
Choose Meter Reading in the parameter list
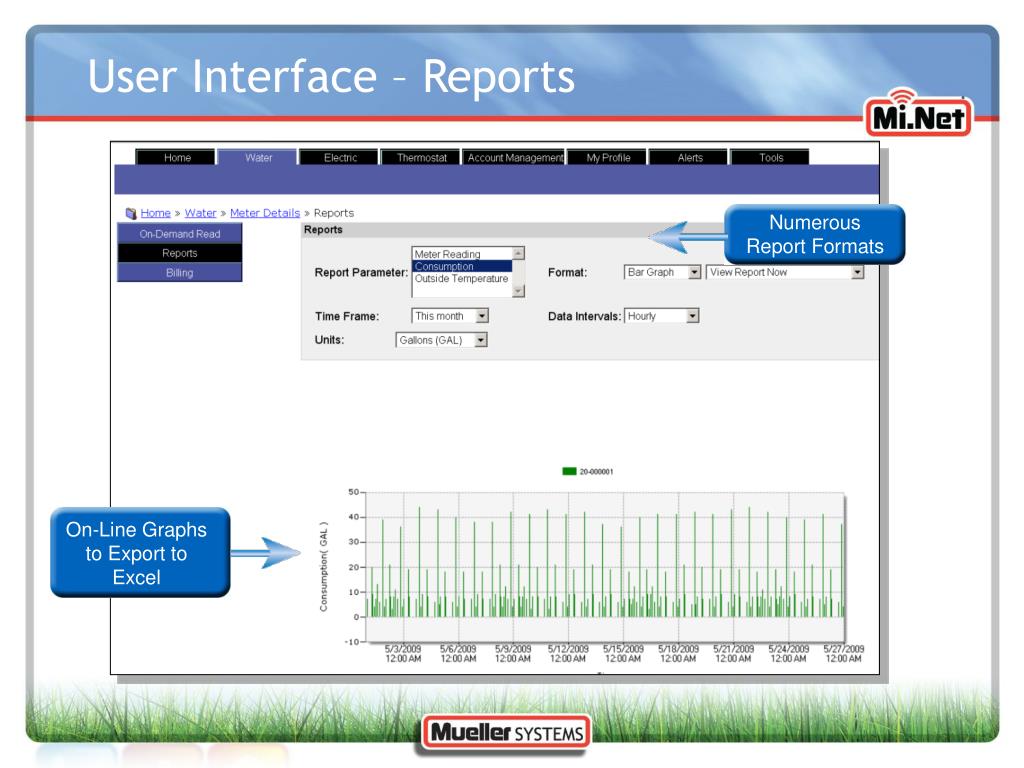pyautogui.click(x=462, y=254)
